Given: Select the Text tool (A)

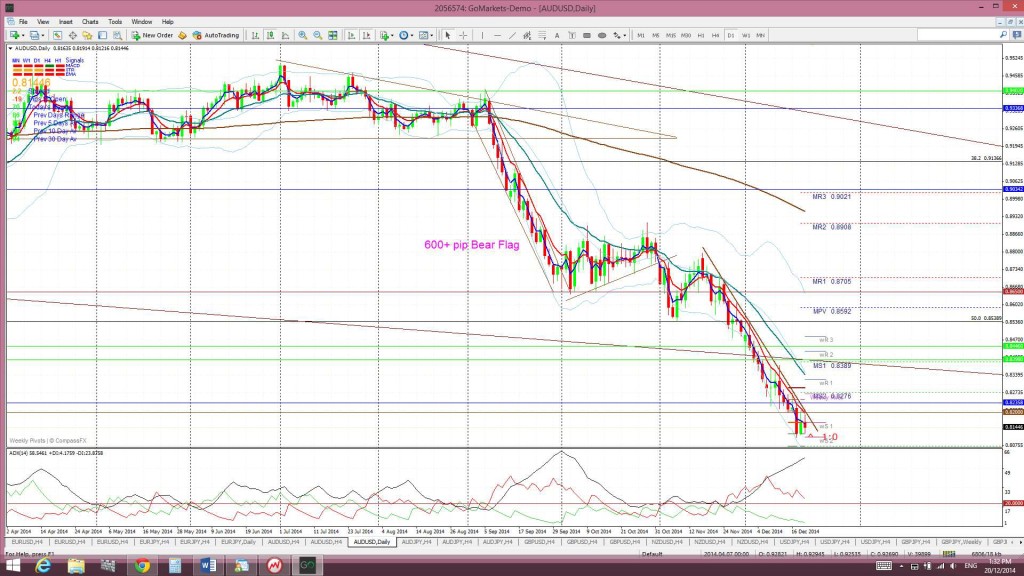Looking at the screenshot, I should pos(557,35).
